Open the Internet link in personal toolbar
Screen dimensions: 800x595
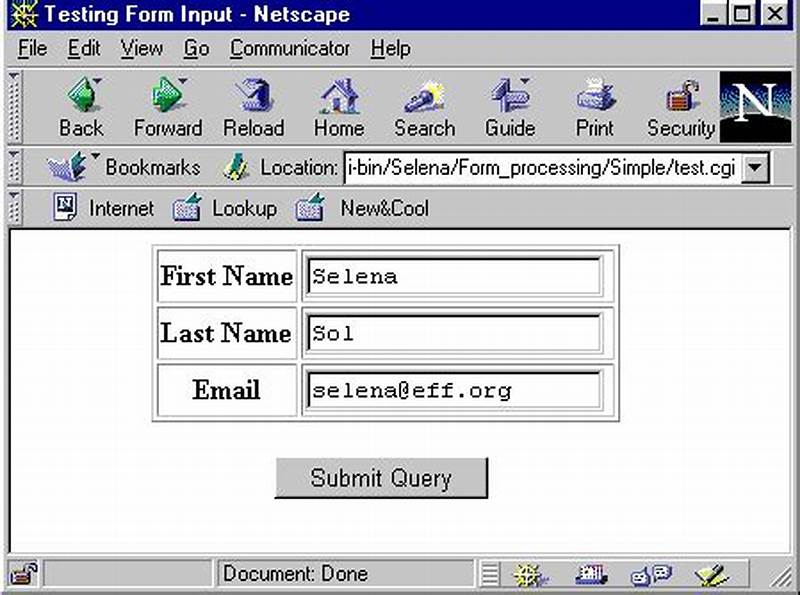click(x=107, y=208)
